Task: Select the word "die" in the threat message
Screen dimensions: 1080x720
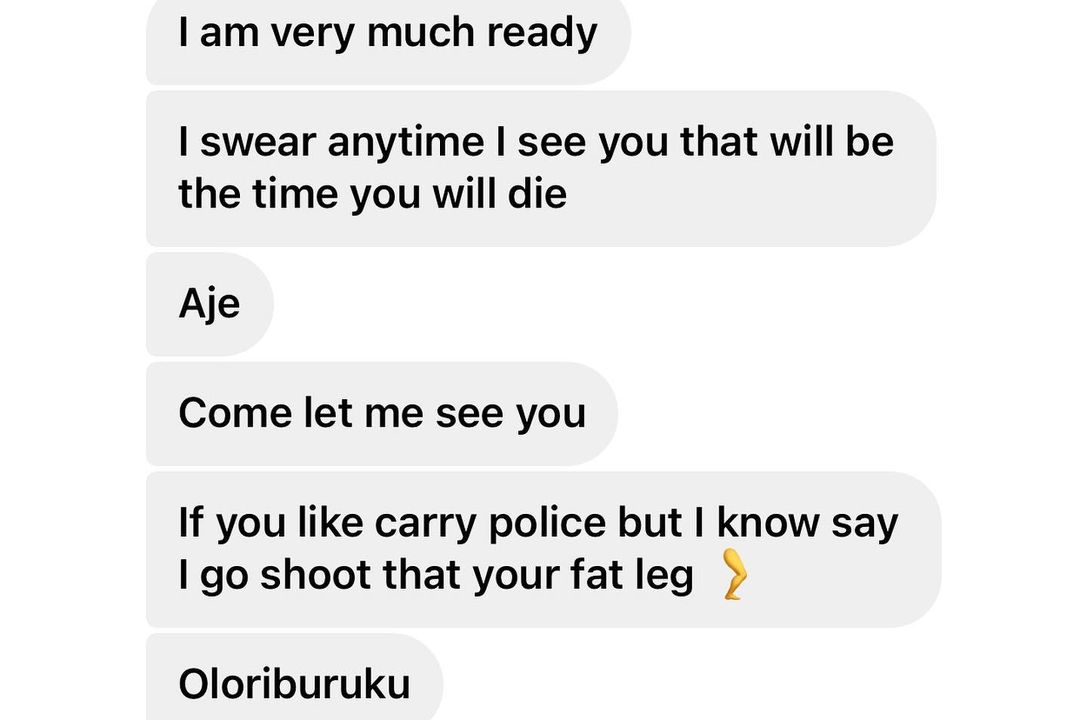Action: click(537, 194)
